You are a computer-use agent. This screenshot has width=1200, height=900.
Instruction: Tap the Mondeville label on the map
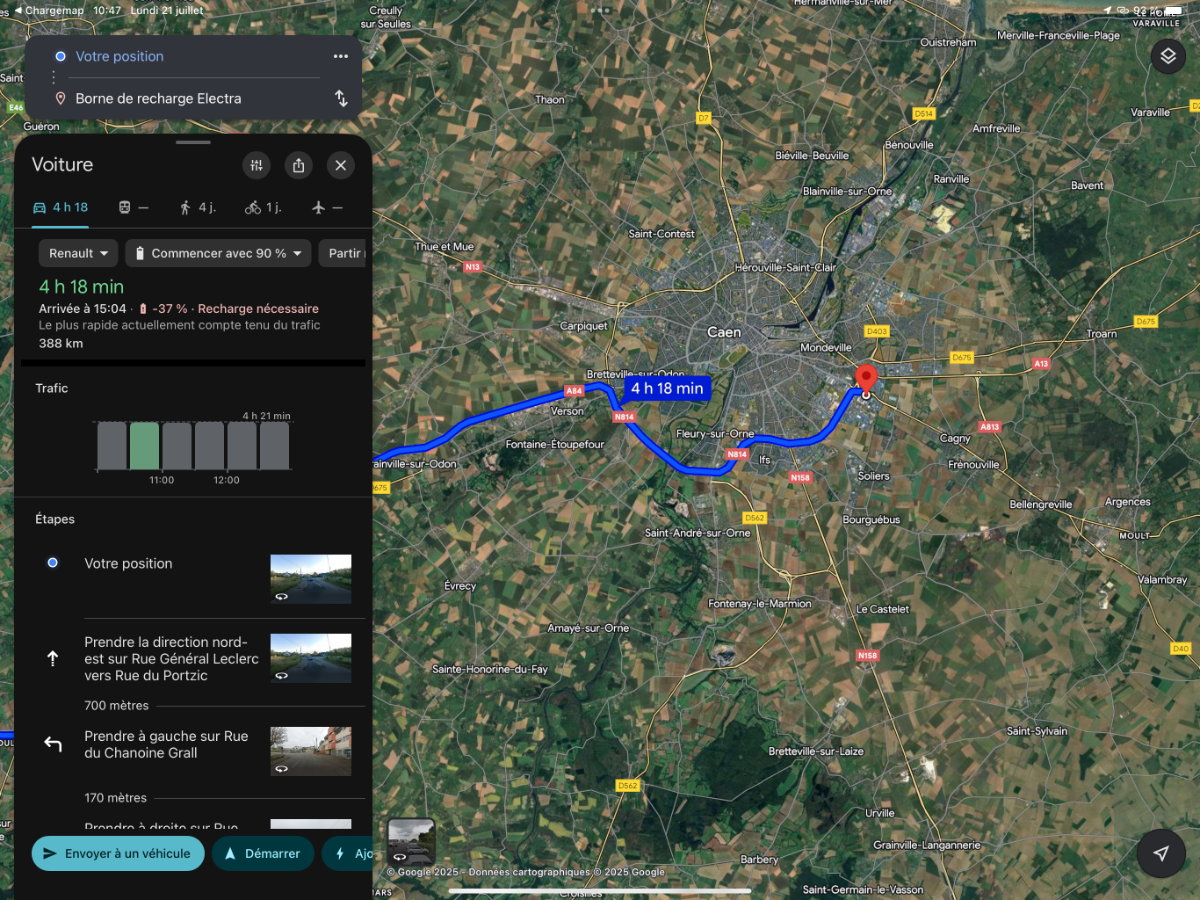826,348
